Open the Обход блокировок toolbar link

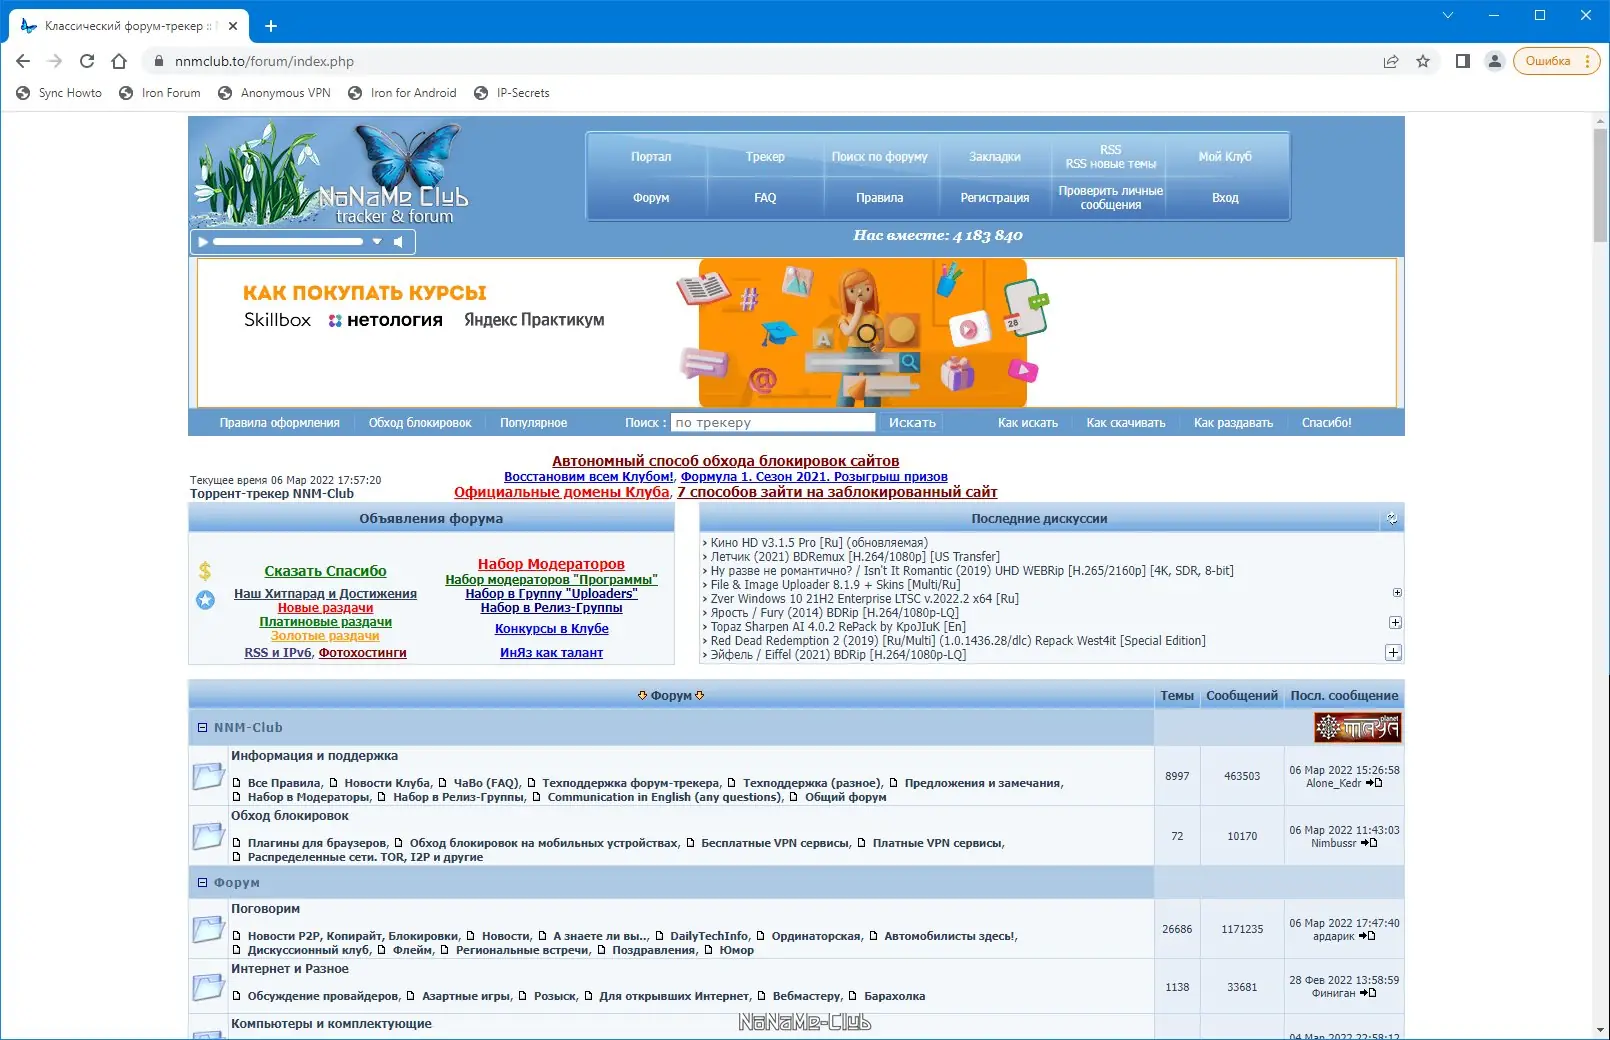tap(420, 423)
